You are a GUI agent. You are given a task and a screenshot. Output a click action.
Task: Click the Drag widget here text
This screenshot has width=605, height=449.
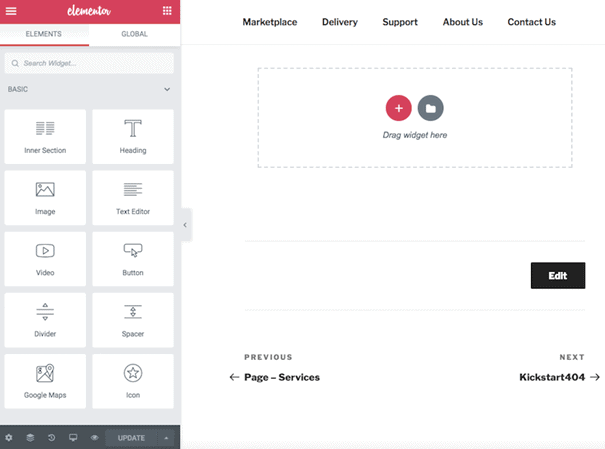coord(415,135)
